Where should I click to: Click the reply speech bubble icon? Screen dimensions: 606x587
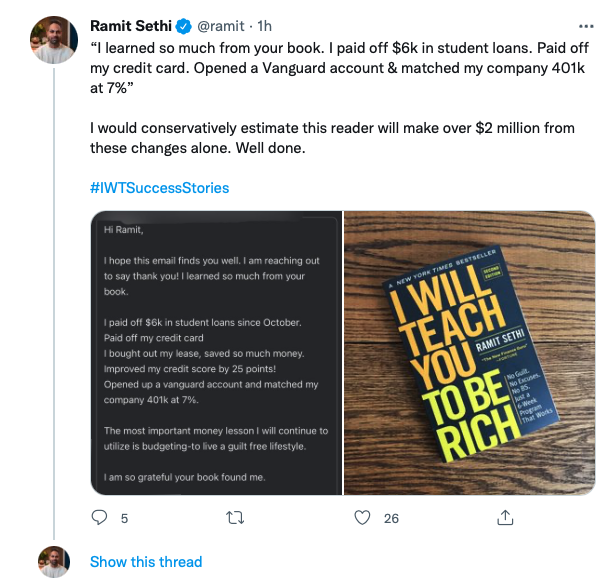coord(99,517)
